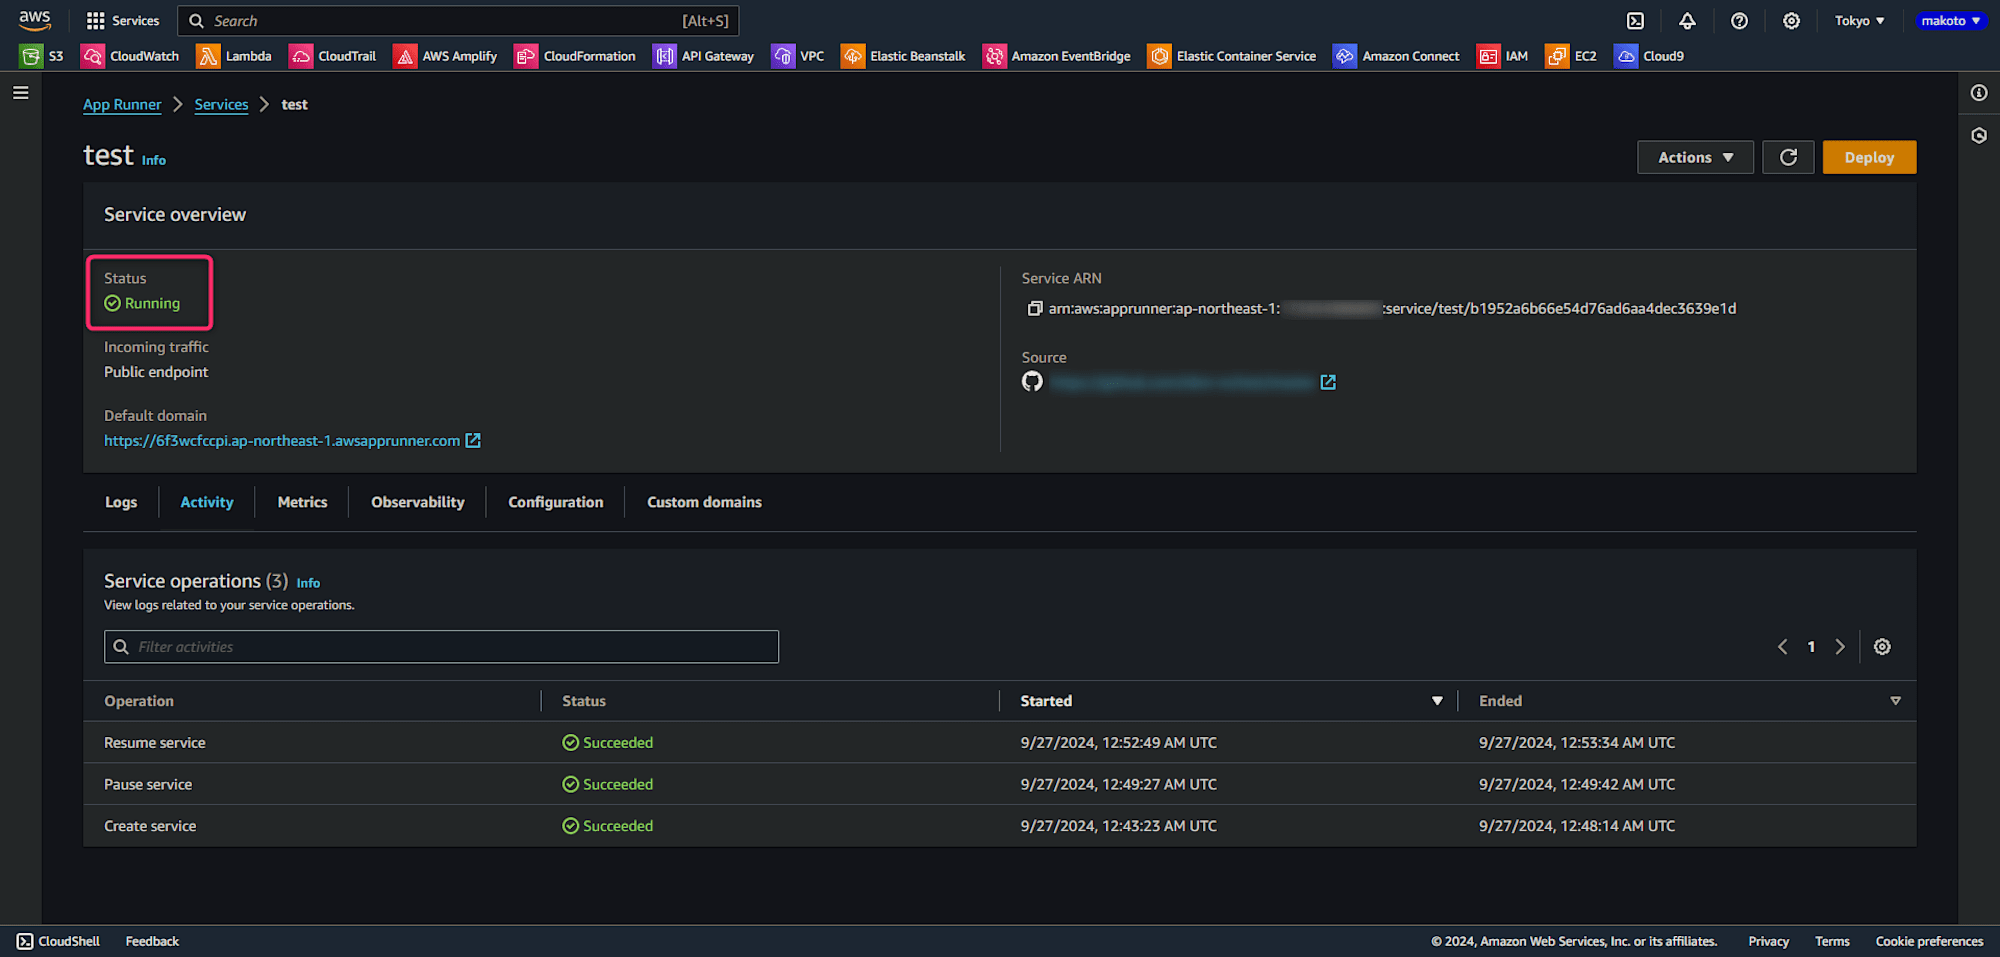Open the Custom domains tab
Image resolution: width=2000 pixels, height=957 pixels.
click(704, 502)
